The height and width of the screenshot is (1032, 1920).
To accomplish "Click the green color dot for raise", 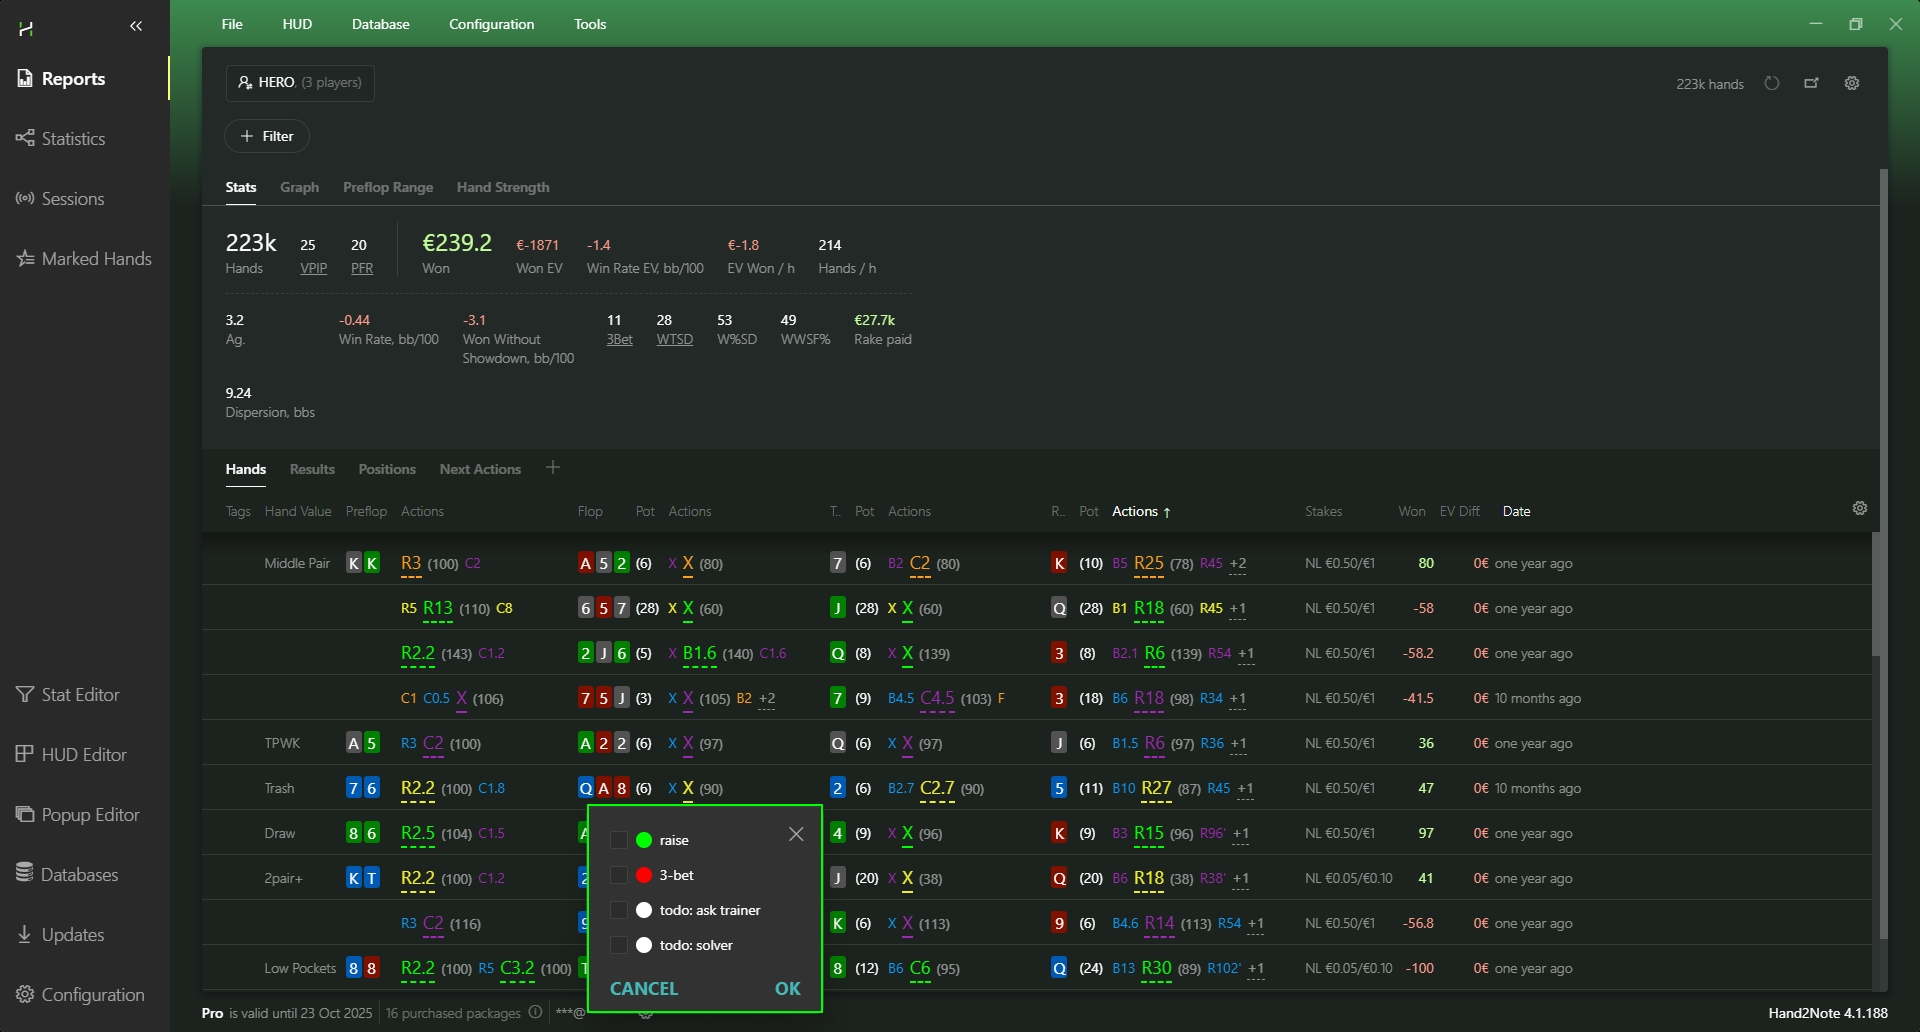I will tap(644, 840).
